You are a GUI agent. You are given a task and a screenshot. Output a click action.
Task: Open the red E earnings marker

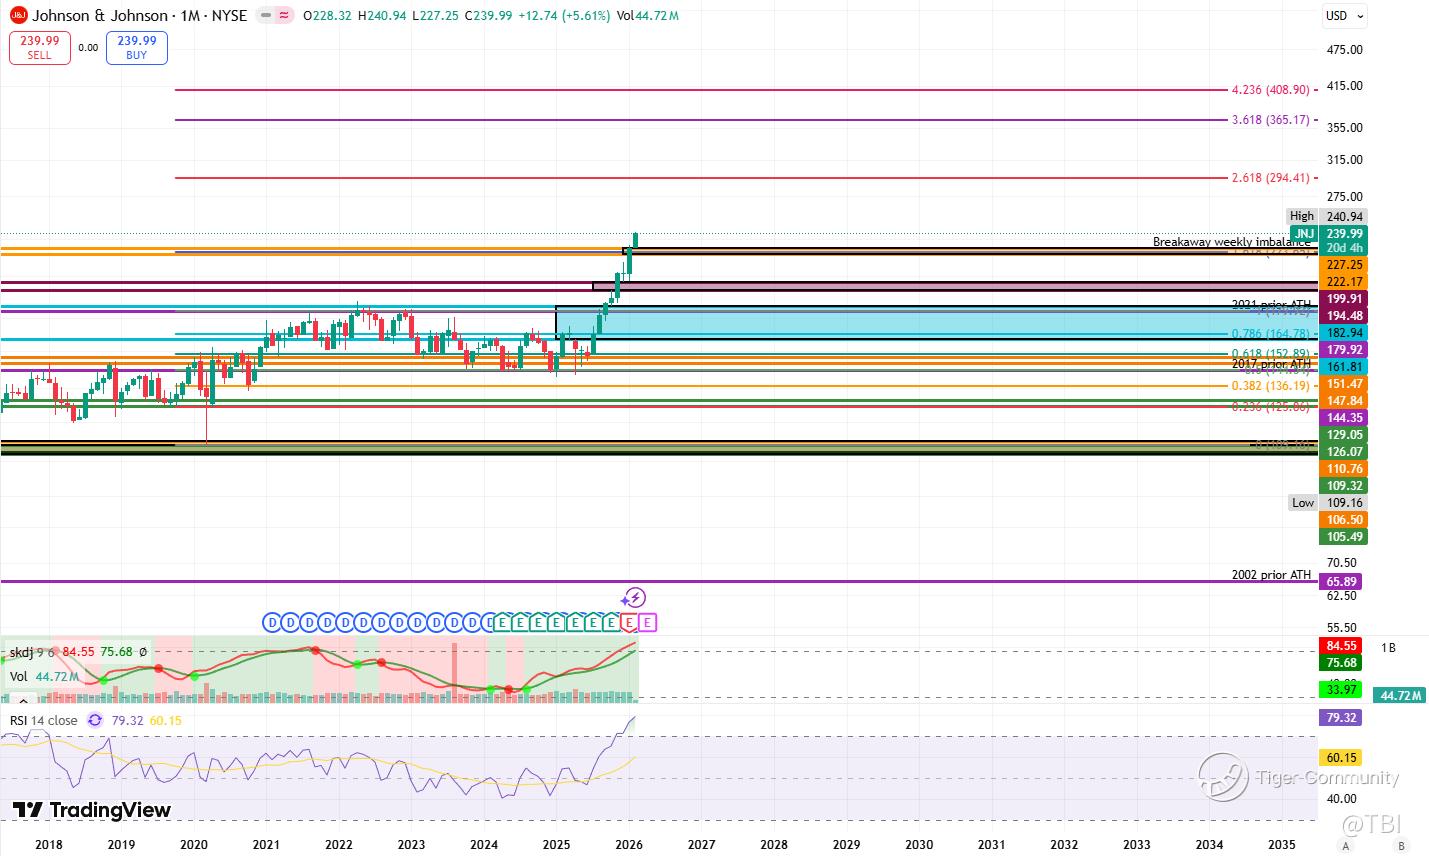click(x=629, y=623)
